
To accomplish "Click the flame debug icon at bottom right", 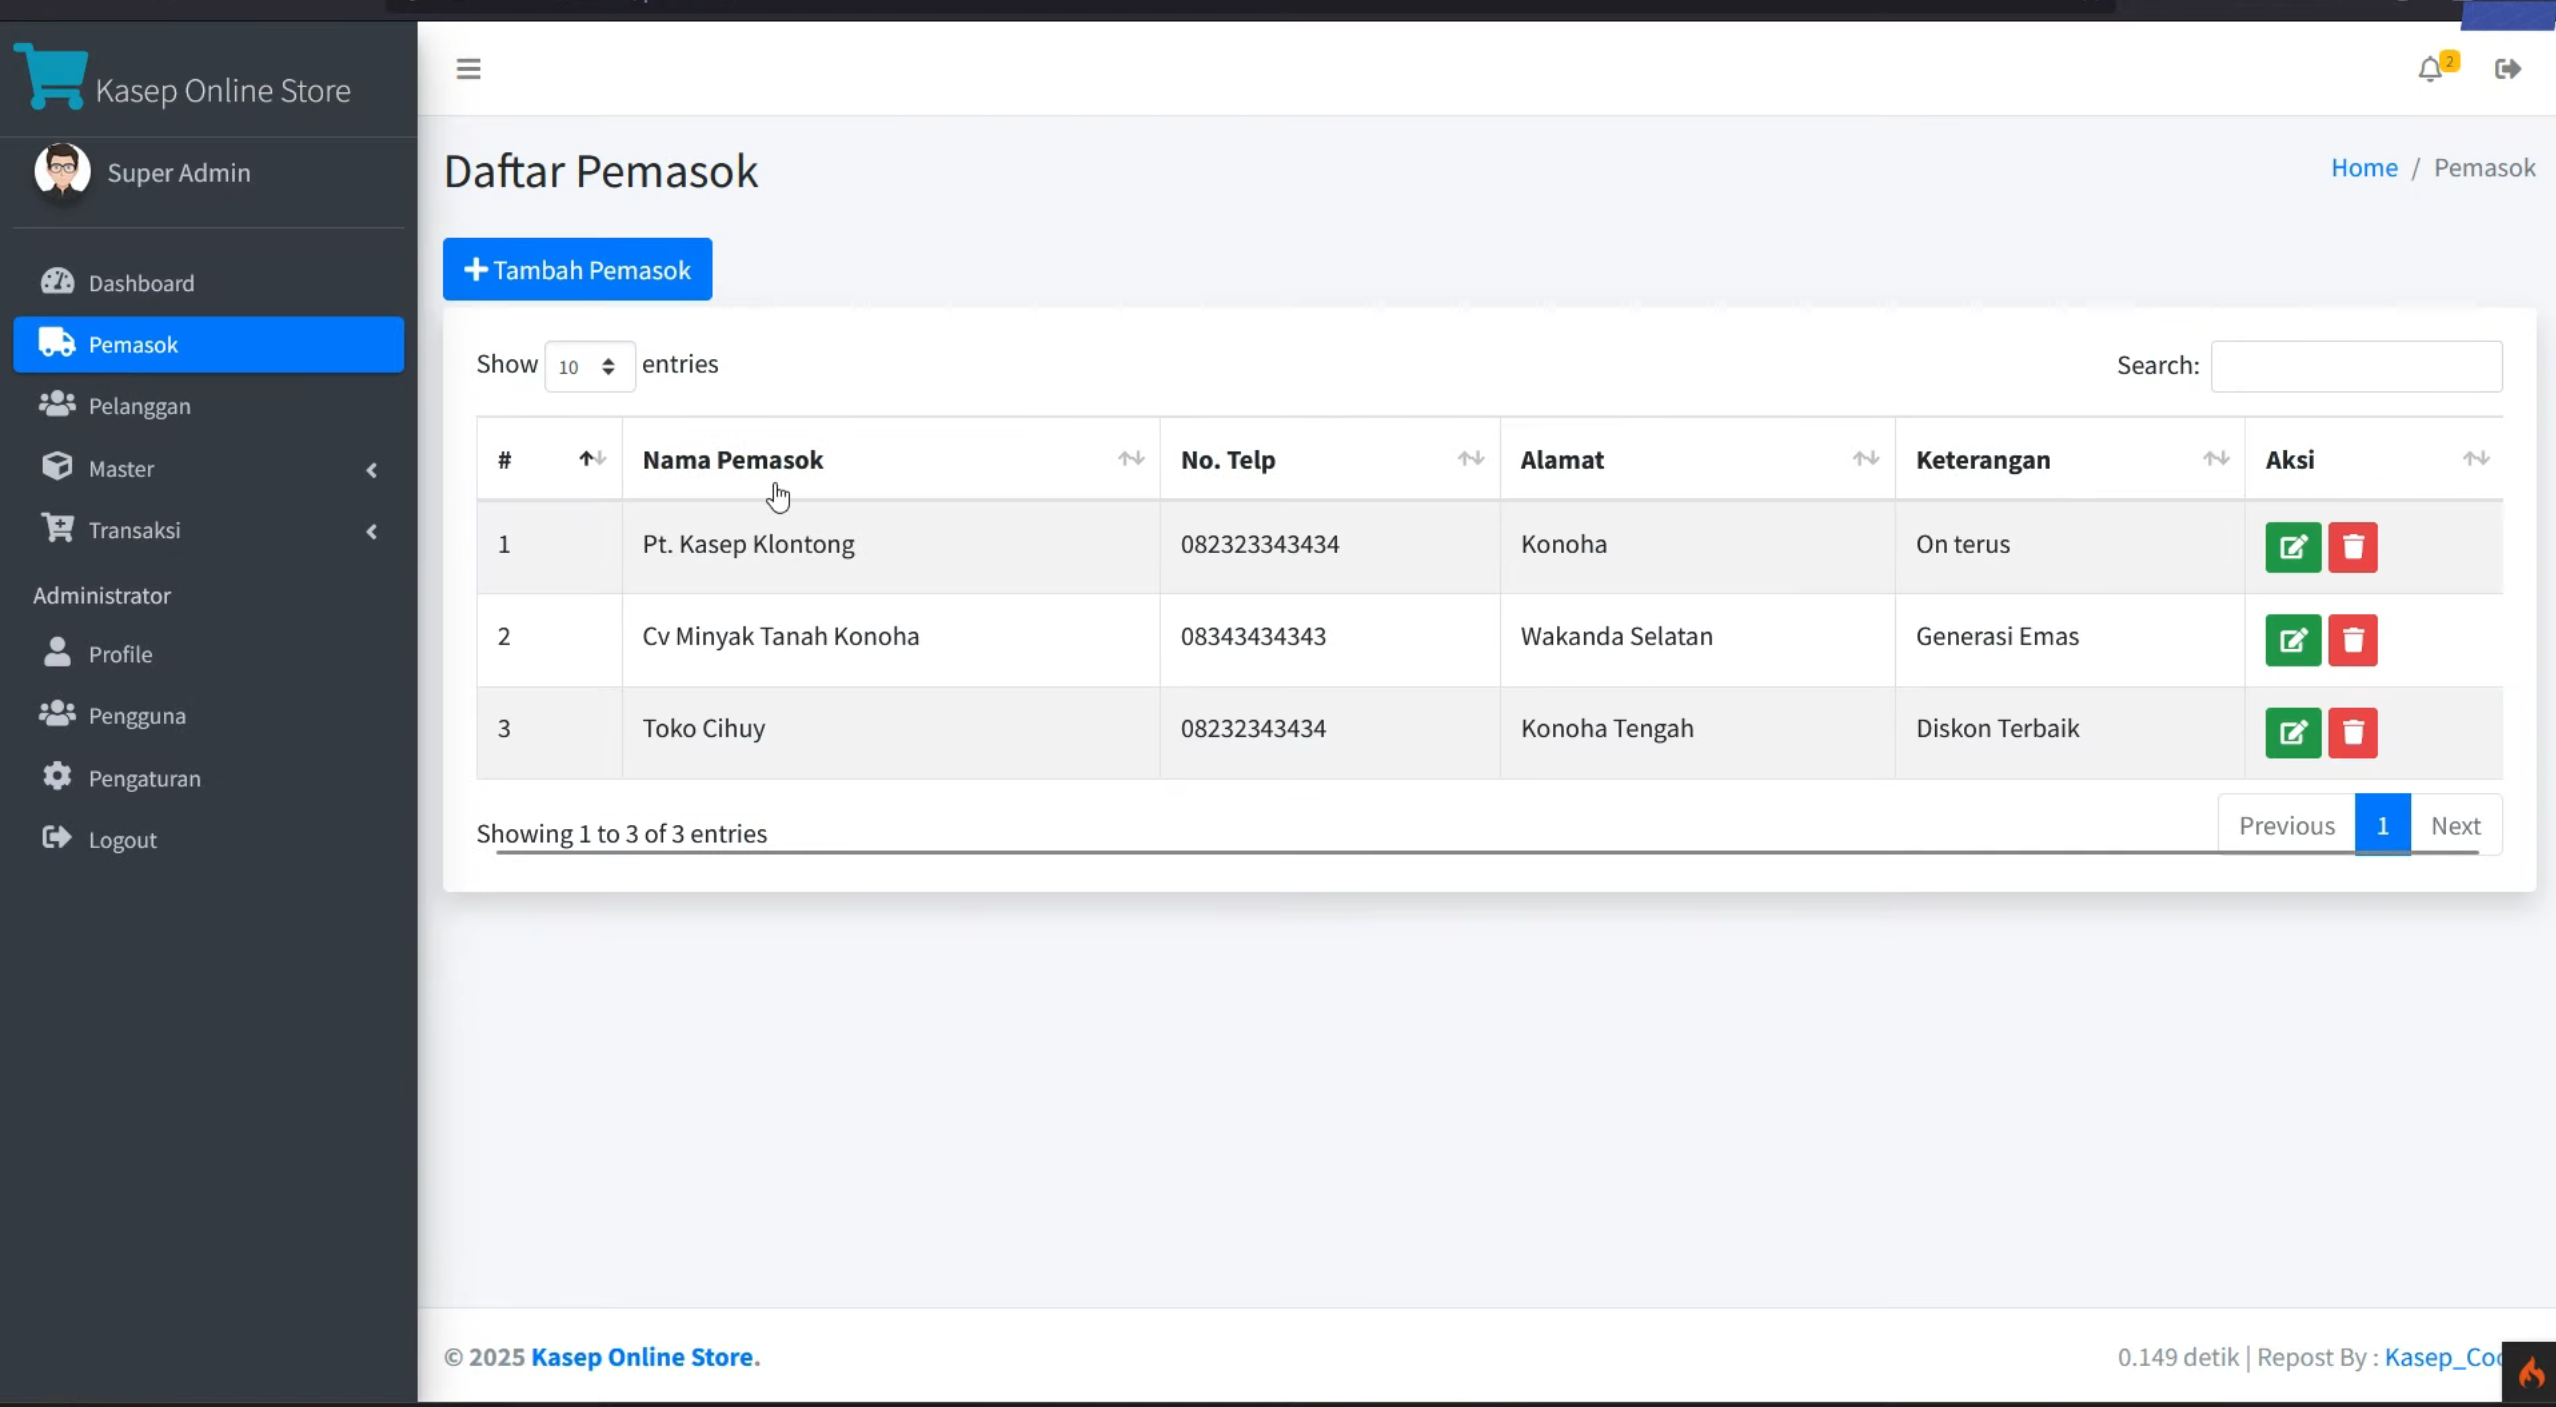I will click(2530, 1372).
